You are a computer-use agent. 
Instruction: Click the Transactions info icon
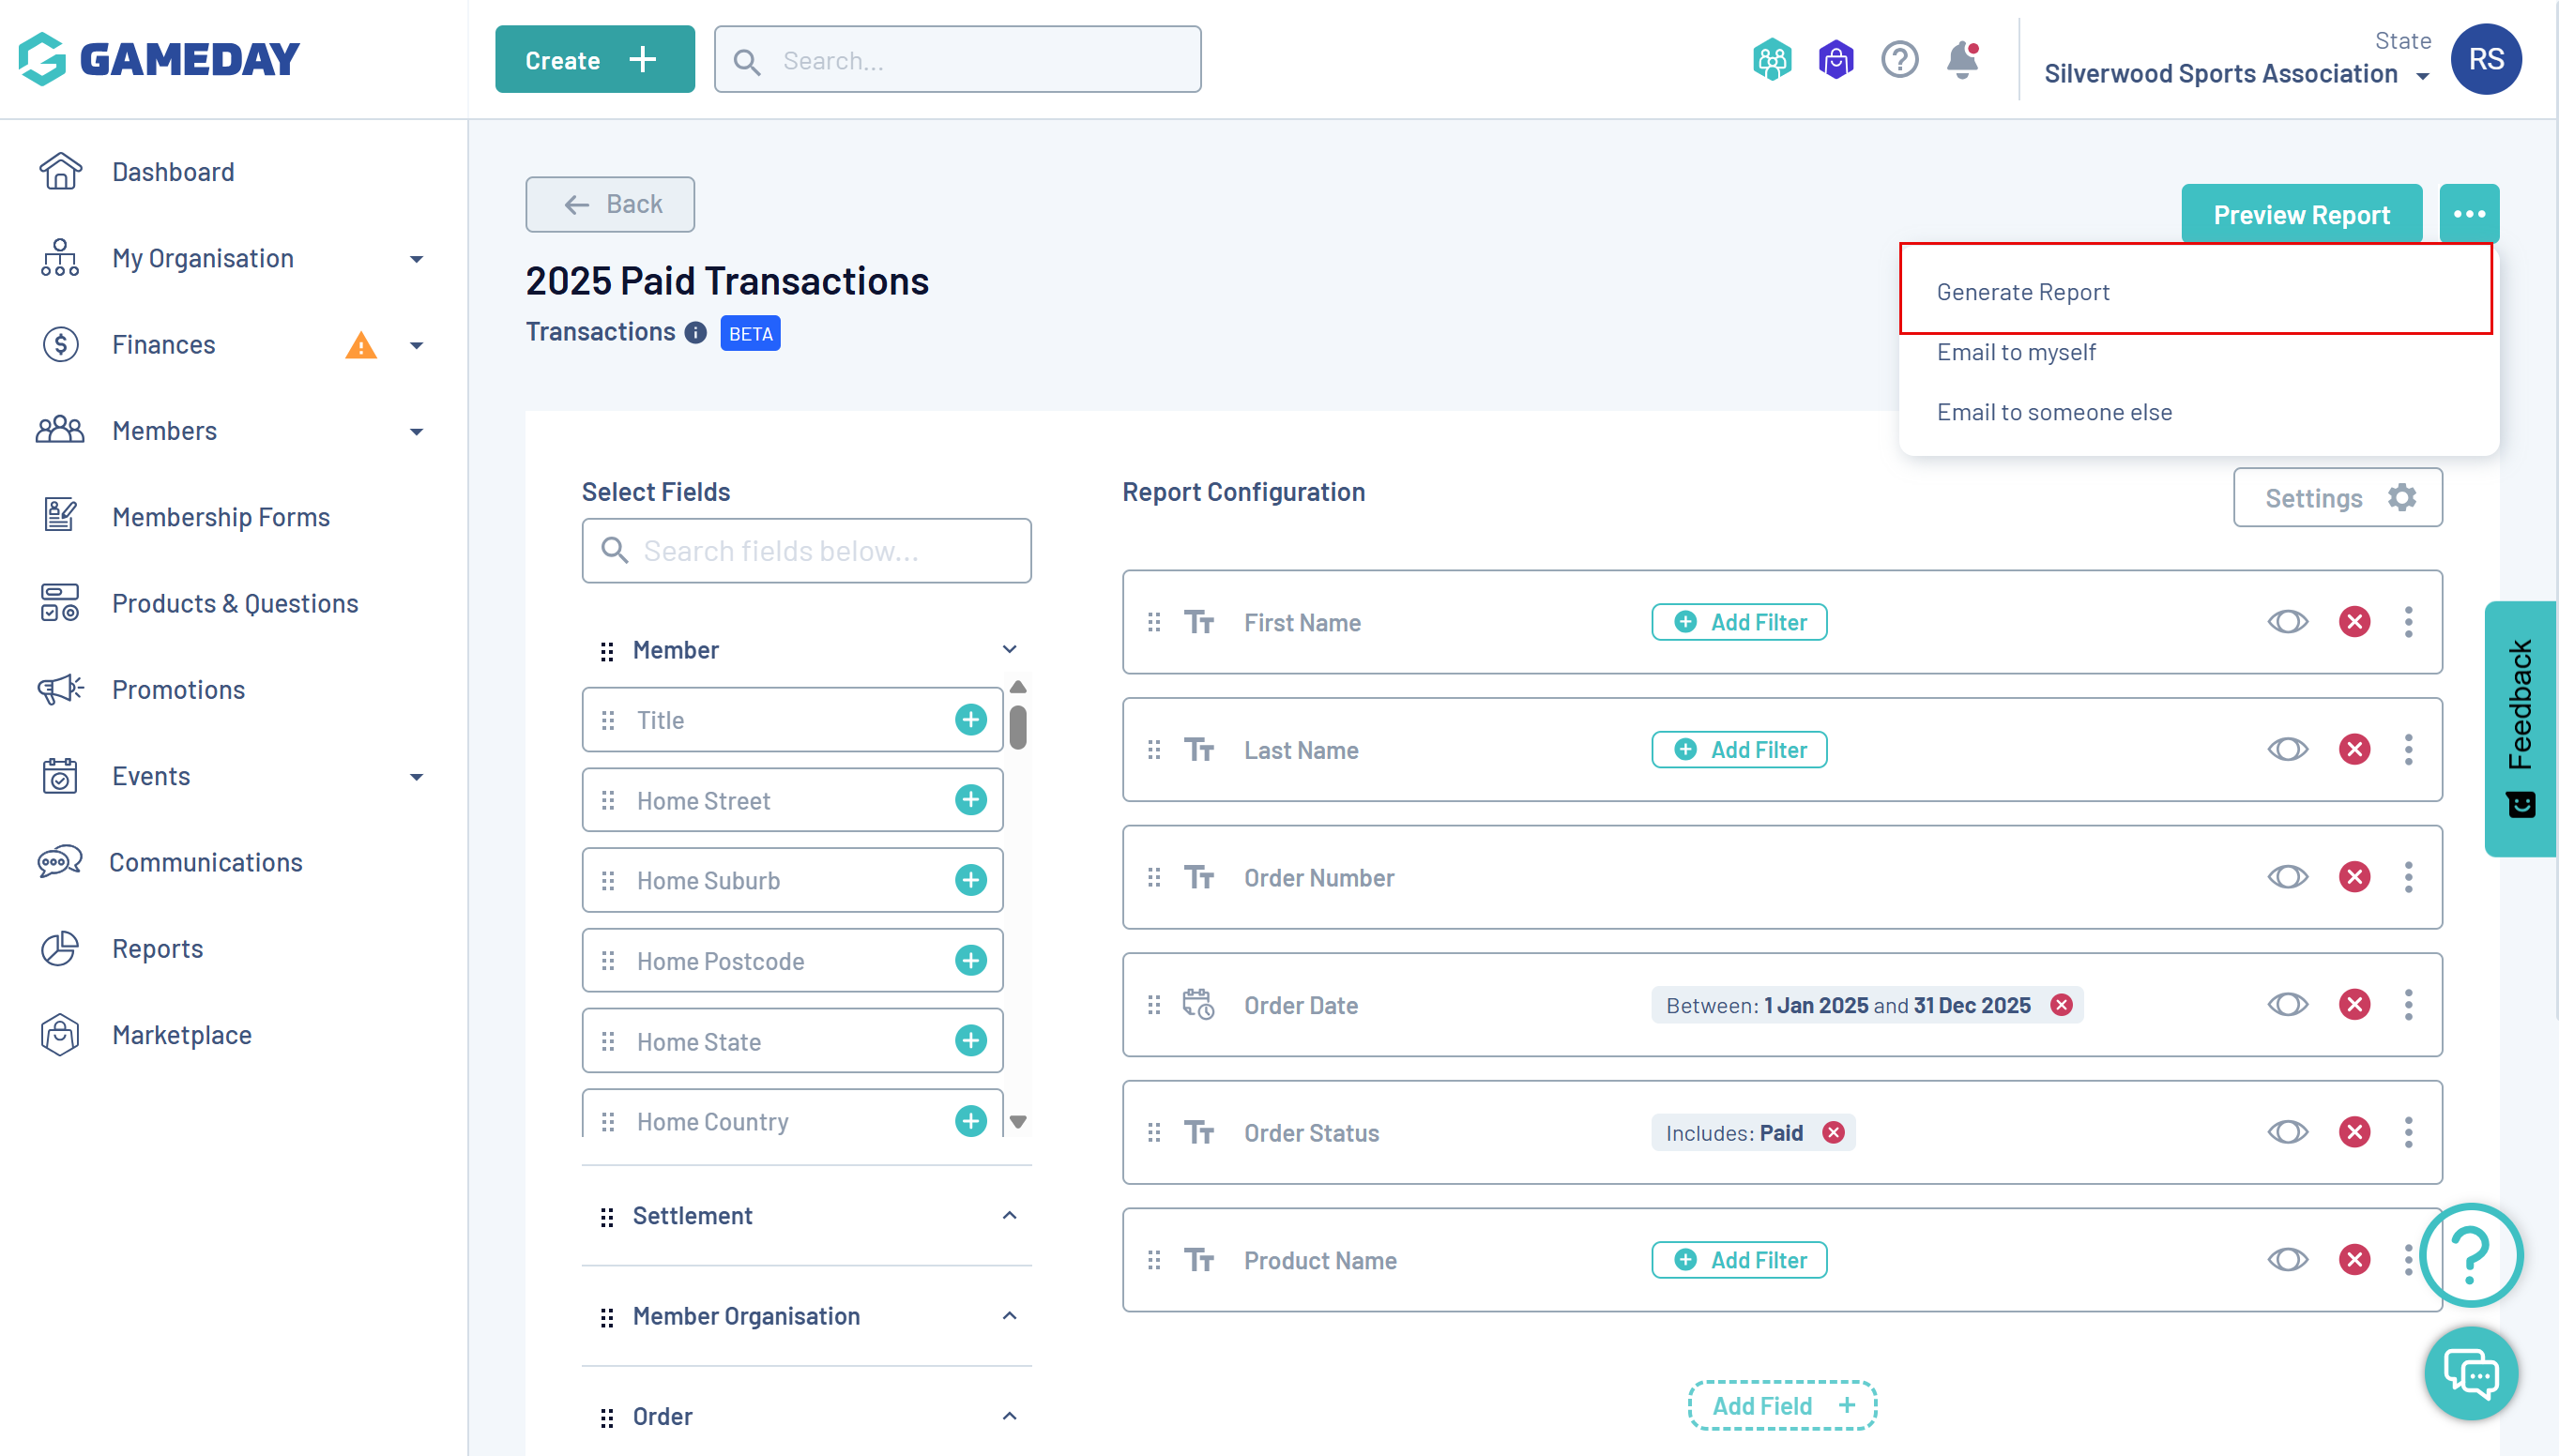tap(696, 333)
